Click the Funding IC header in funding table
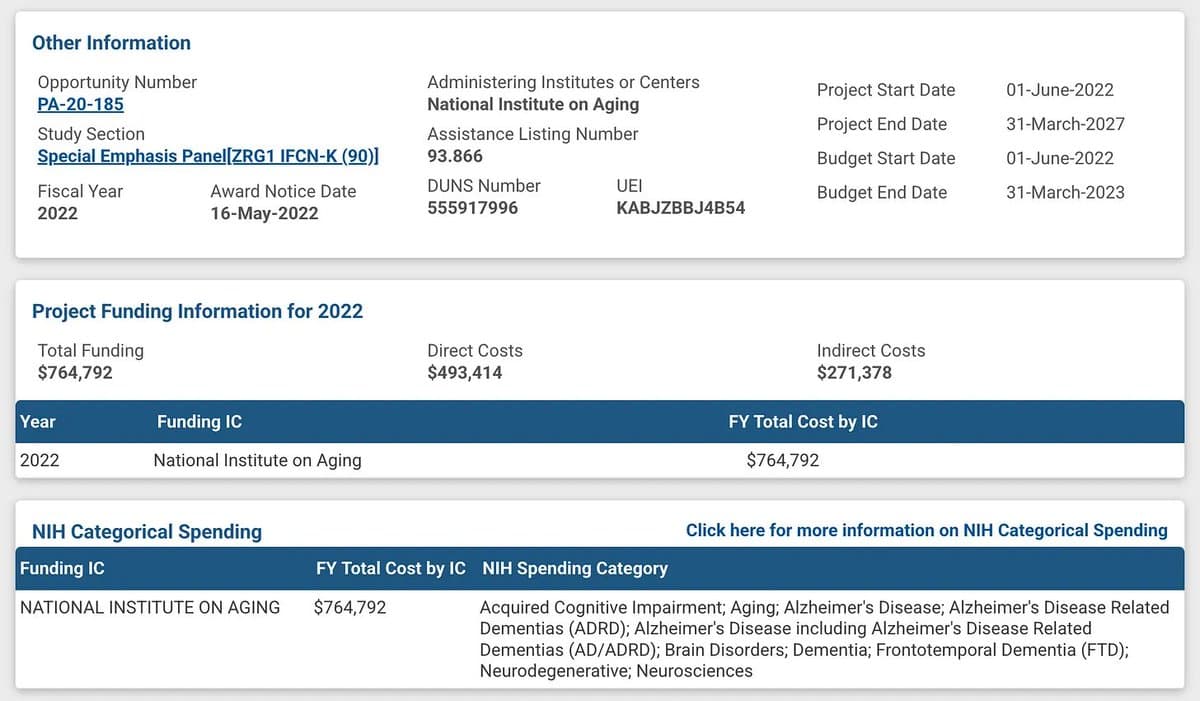 [x=199, y=422]
